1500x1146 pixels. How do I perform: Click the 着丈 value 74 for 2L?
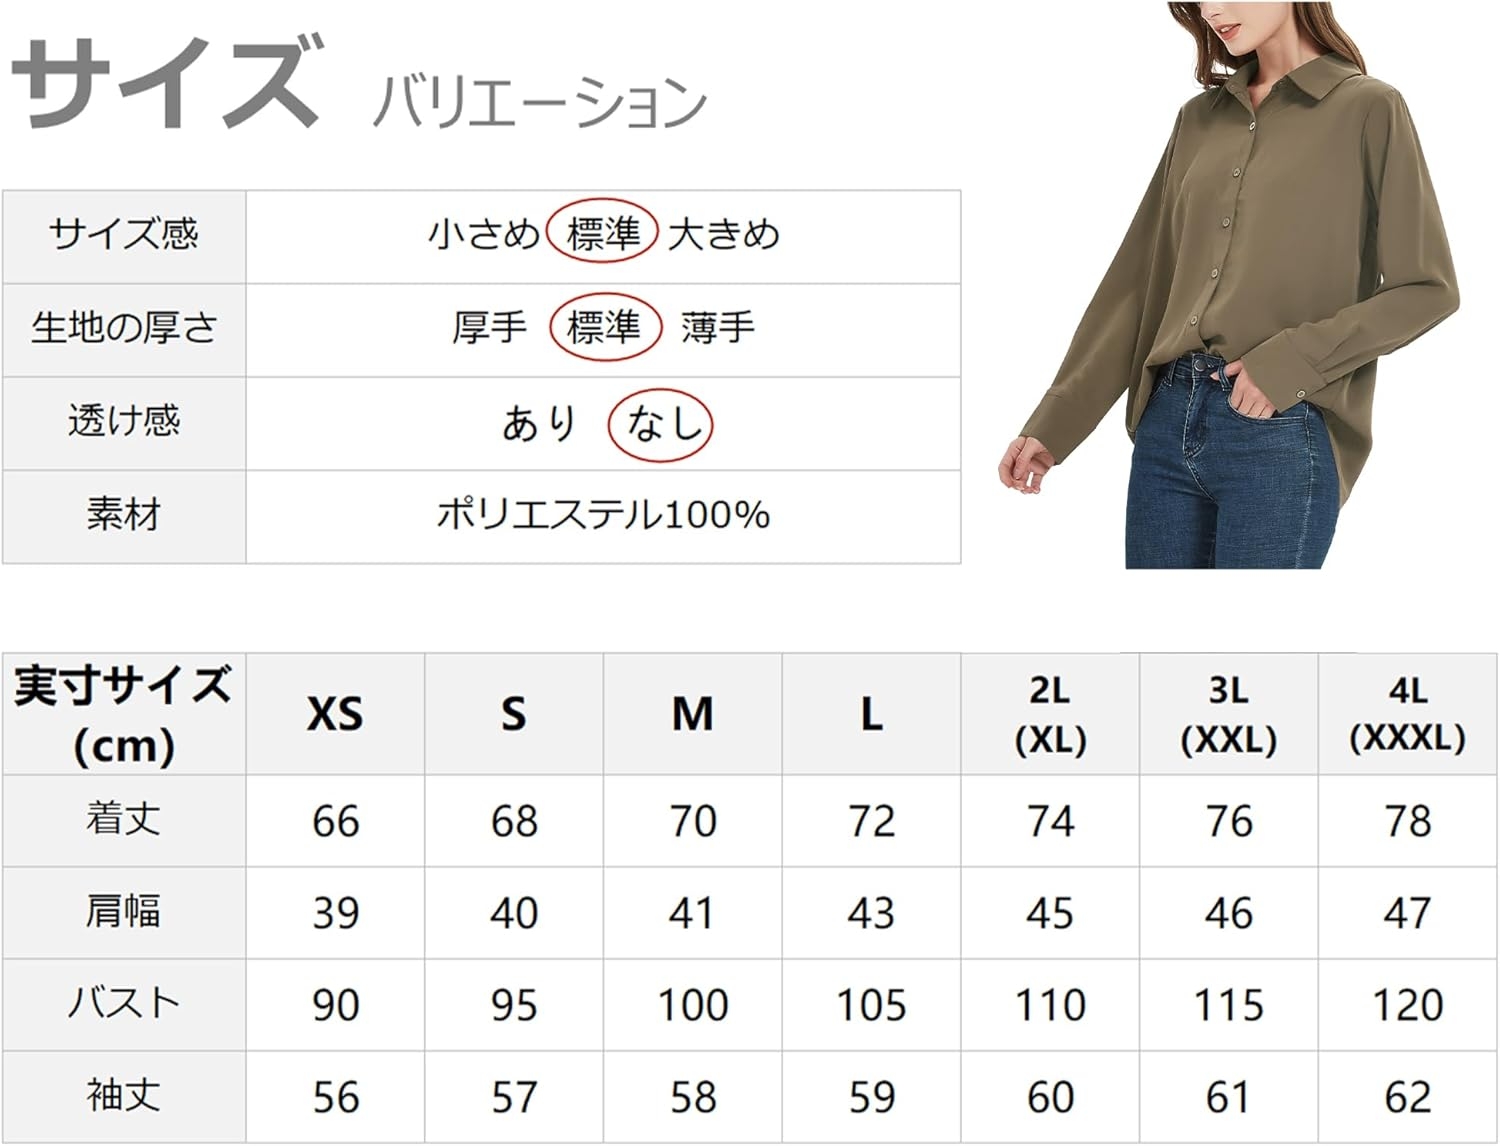coord(1050,822)
